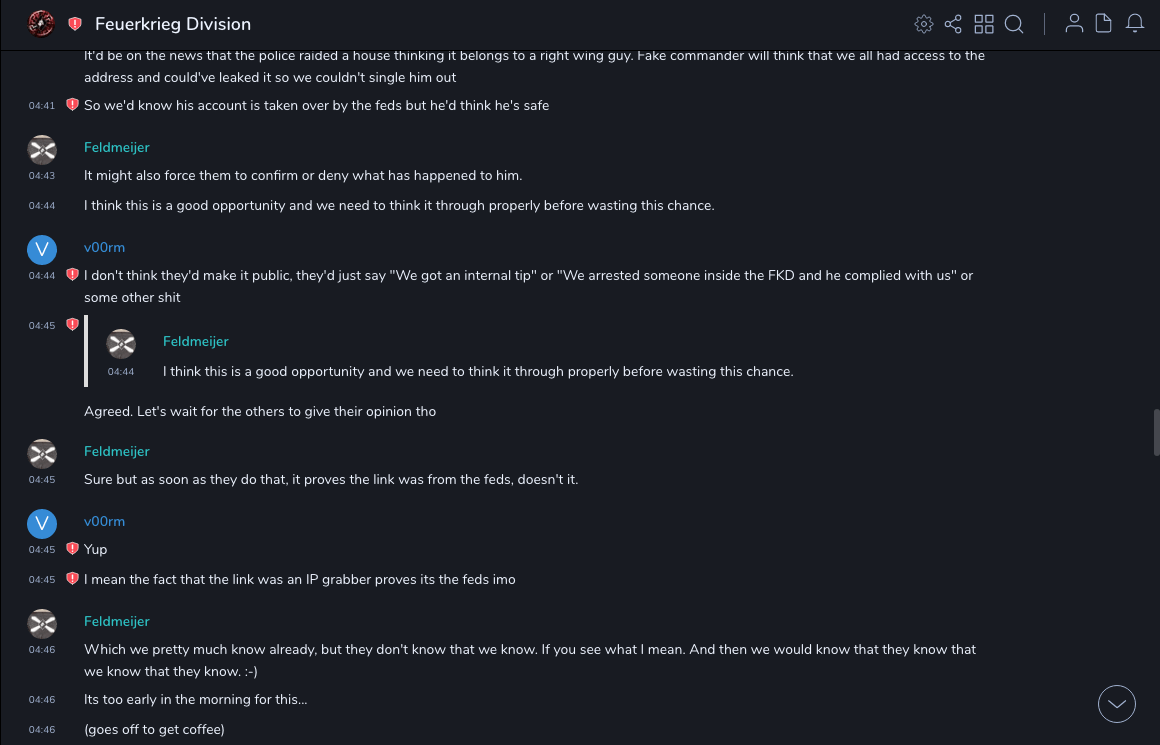Viewport: 1160px width, 745px height.
Task: Click the notifications bell icon
Action: coord(1135,24)
